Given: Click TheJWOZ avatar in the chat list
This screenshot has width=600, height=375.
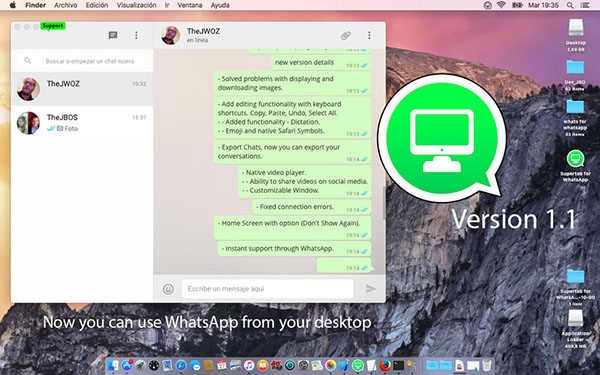Looking at the screenshot, I should [x=28, y=89].
